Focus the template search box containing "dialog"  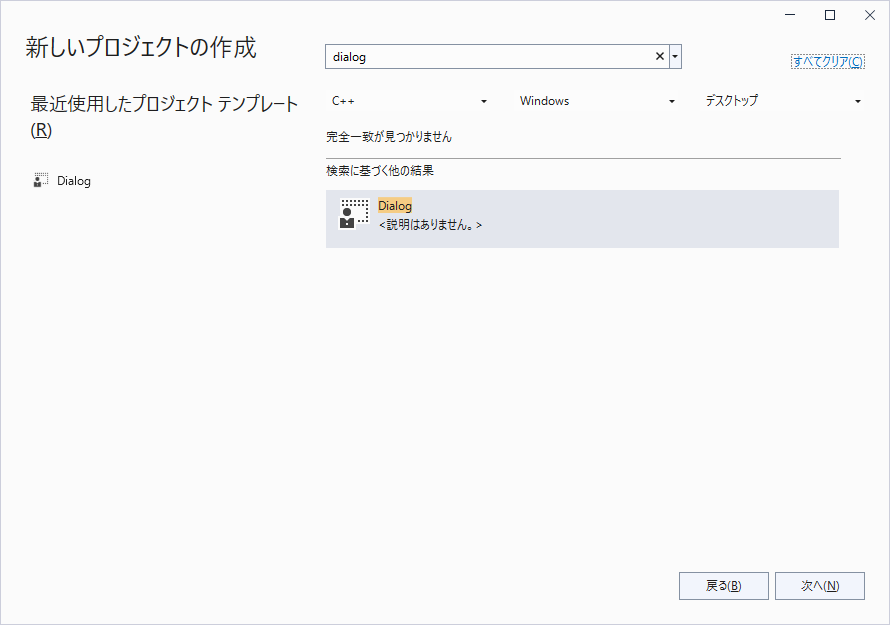[488, 57]
